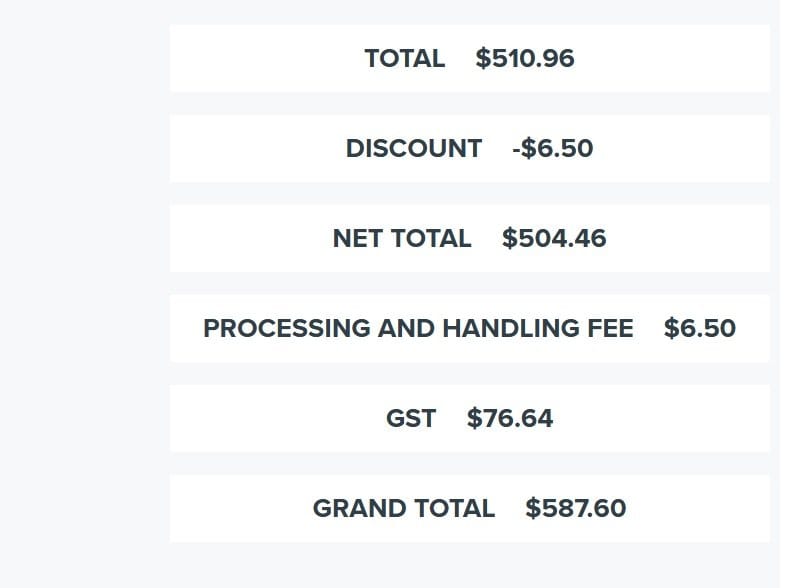Select the $504.46 net total amount
The width and height of the screenshot is (785, 588).
(x=554, y=238)
